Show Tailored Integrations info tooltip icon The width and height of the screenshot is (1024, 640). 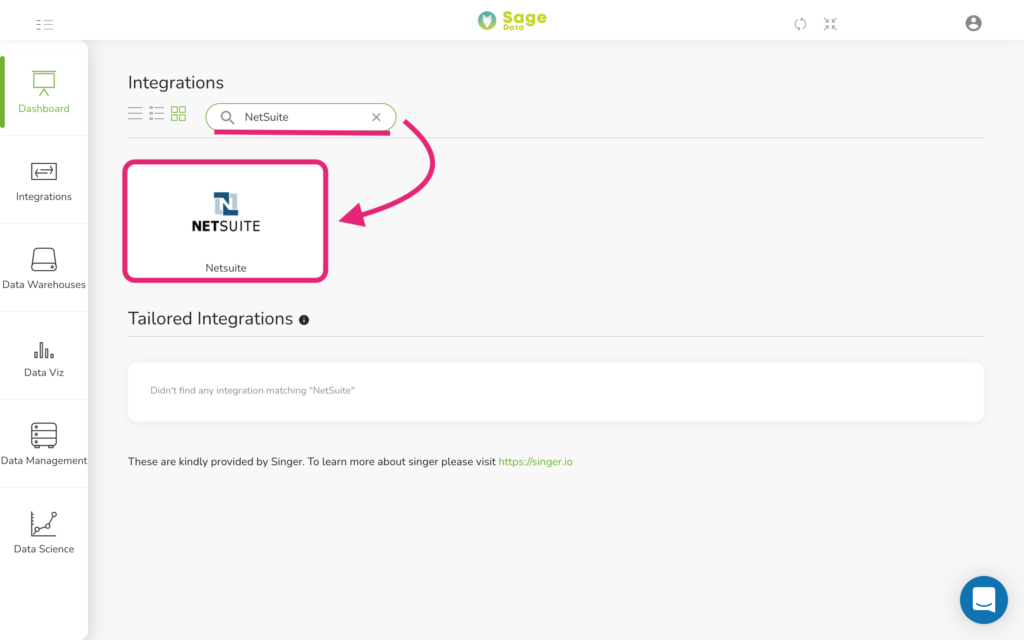304,320
